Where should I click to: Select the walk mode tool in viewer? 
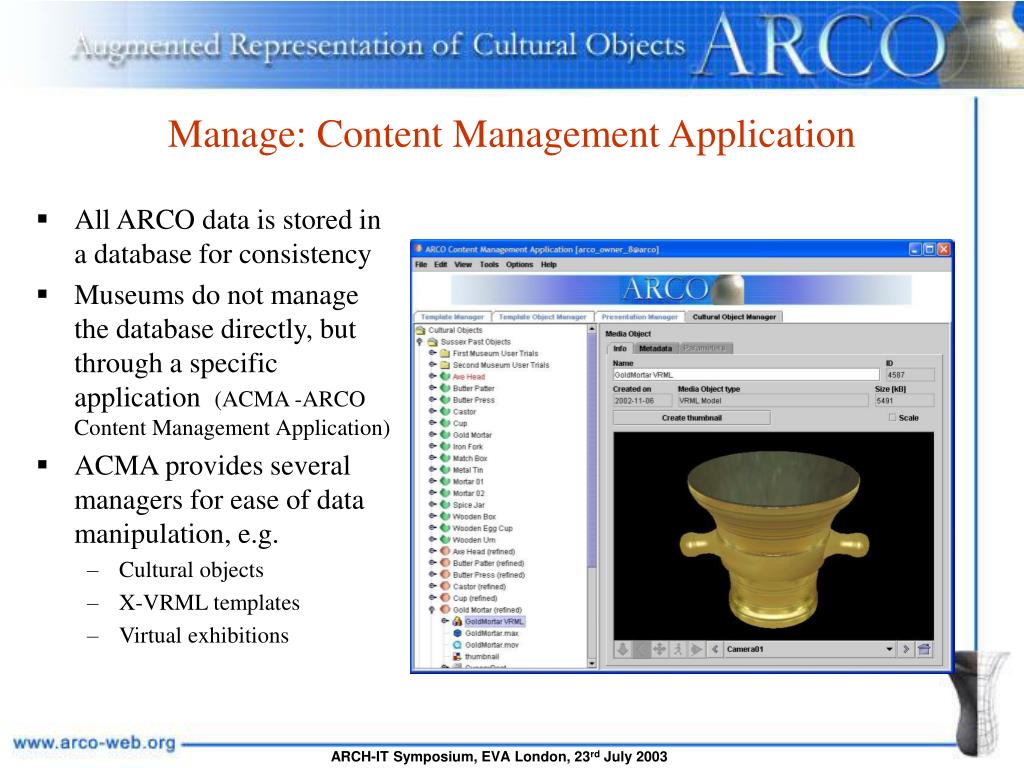(x=678, y=649)
